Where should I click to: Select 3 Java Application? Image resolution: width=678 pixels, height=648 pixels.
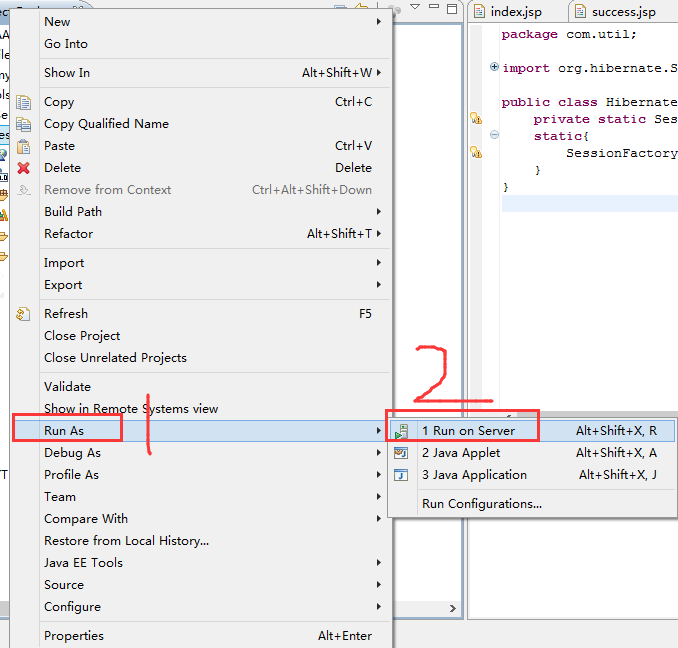point(532,475)
